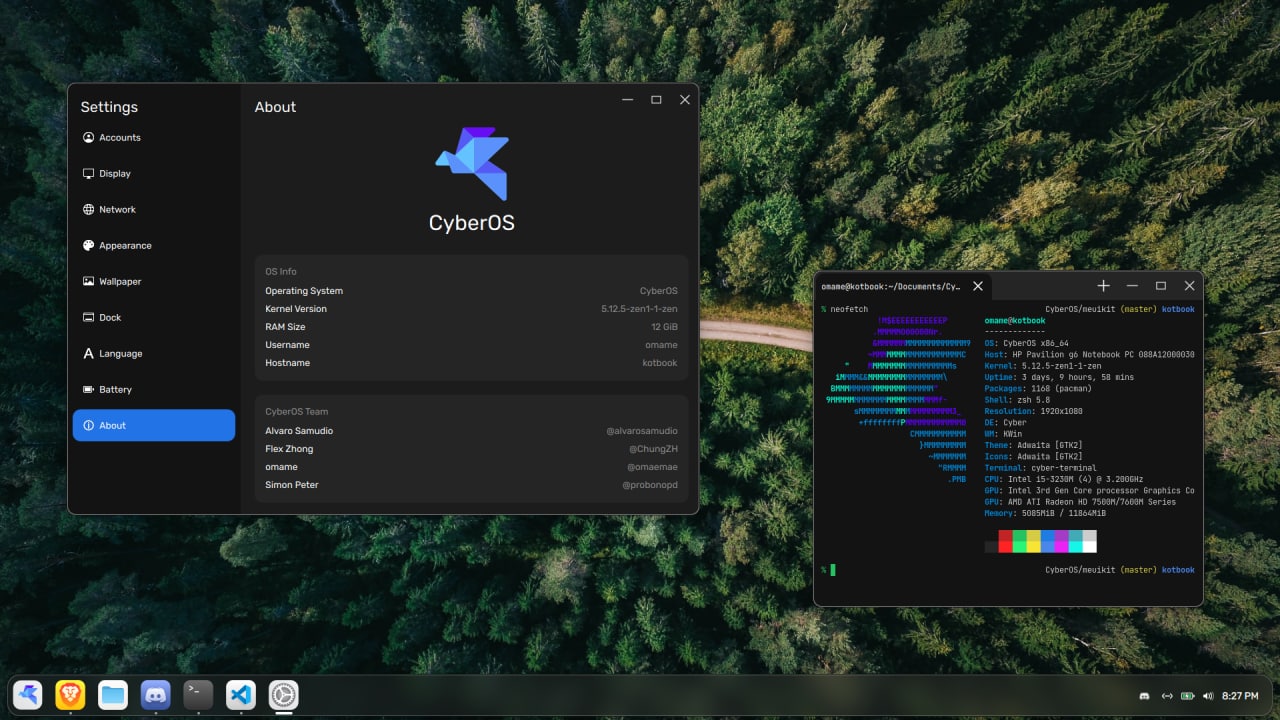Click the neofetch command in the terminal
The width and height of the screenshot is (1280, 720).
pos(849,309)
